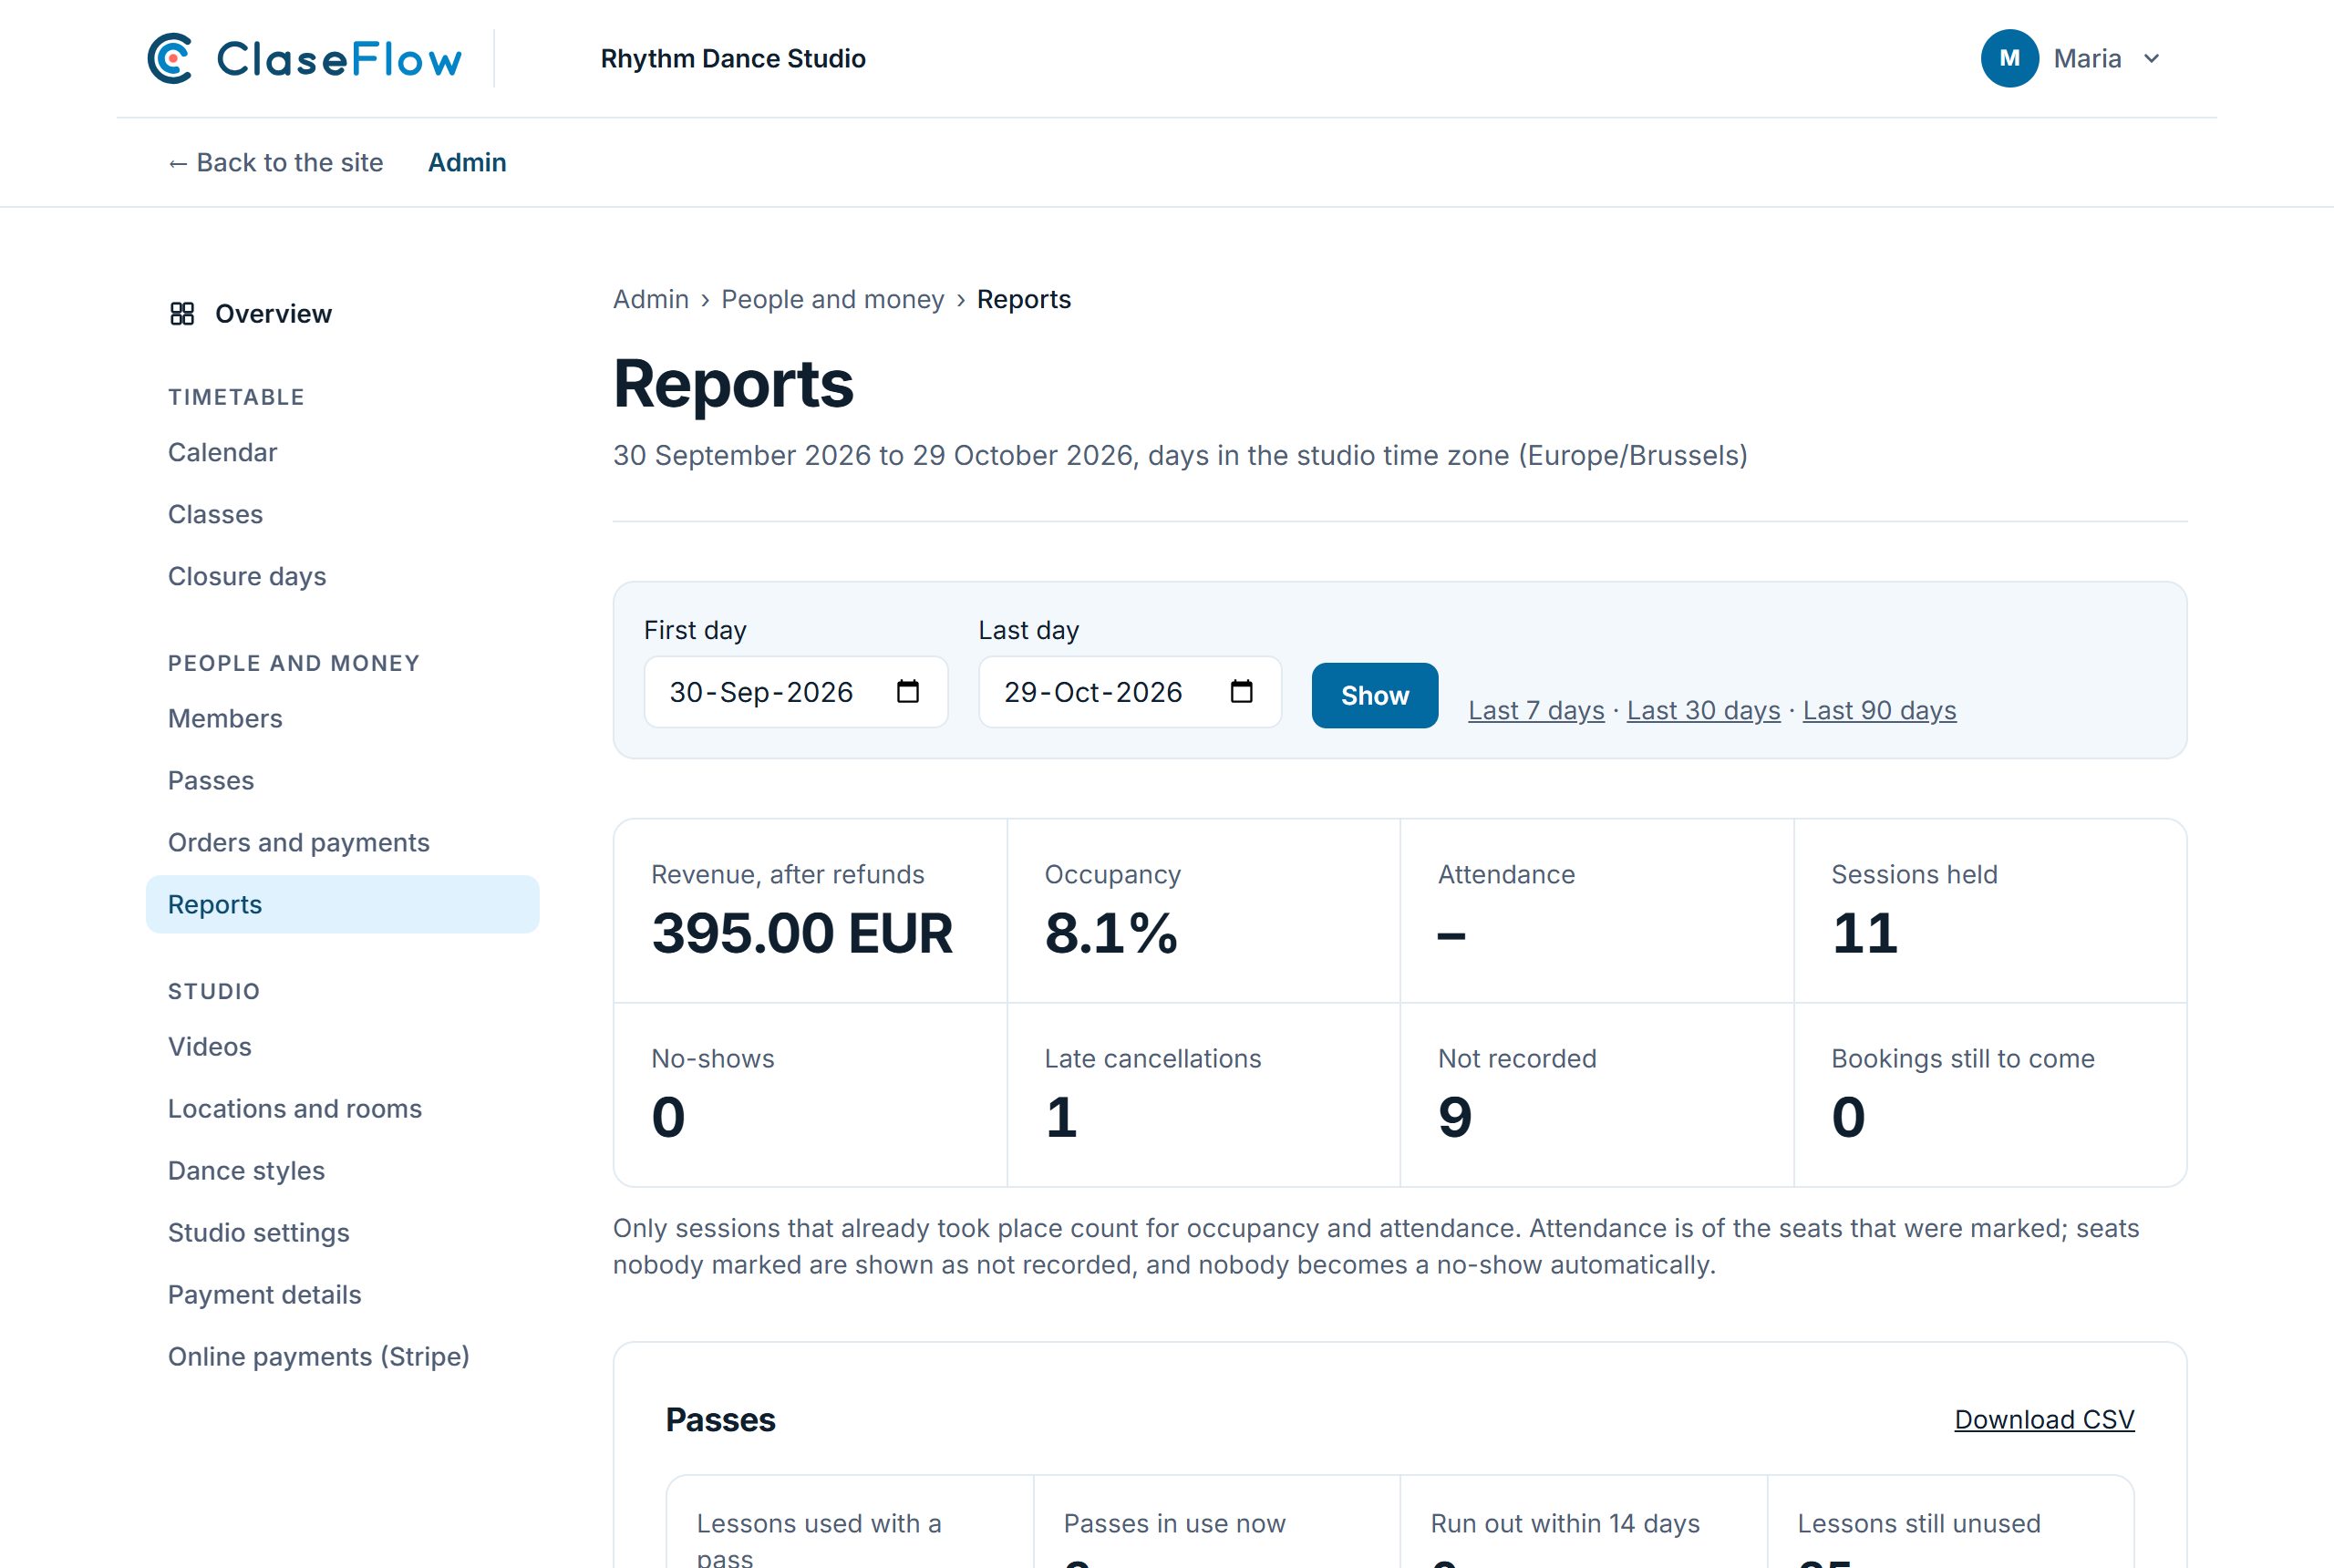Open Dance styles page
This screenshot has height=1568, width=2334.
click(246, 1170)
